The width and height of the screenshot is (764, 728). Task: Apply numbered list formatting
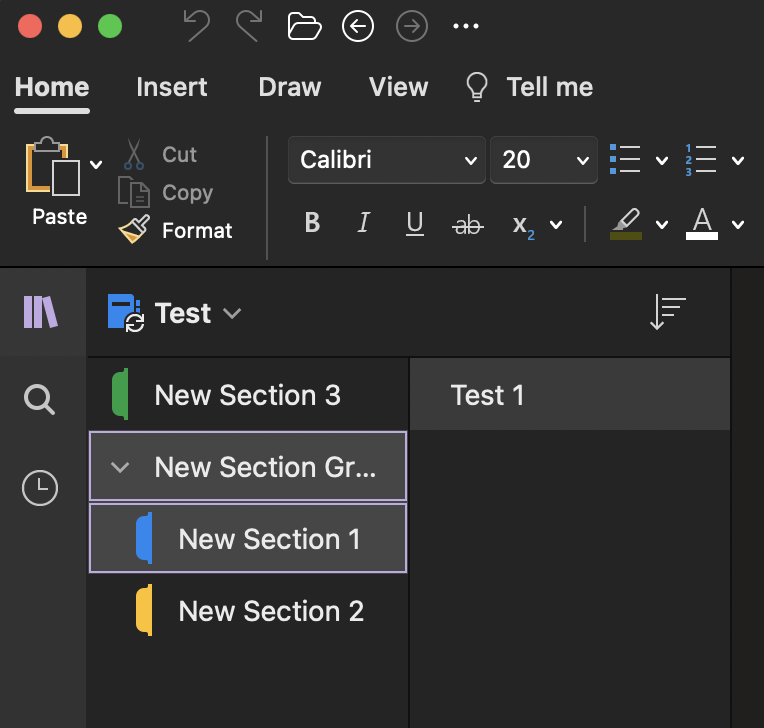[x=701, y=159]
